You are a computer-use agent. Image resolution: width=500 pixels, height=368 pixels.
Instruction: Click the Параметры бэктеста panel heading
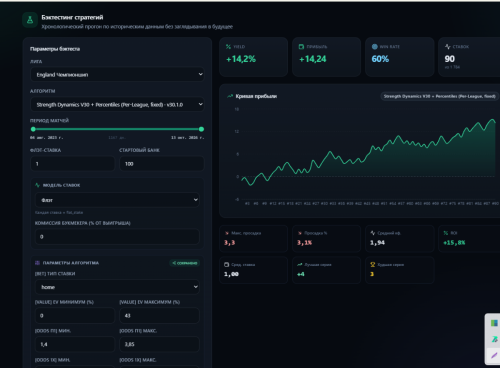[55, 49]
